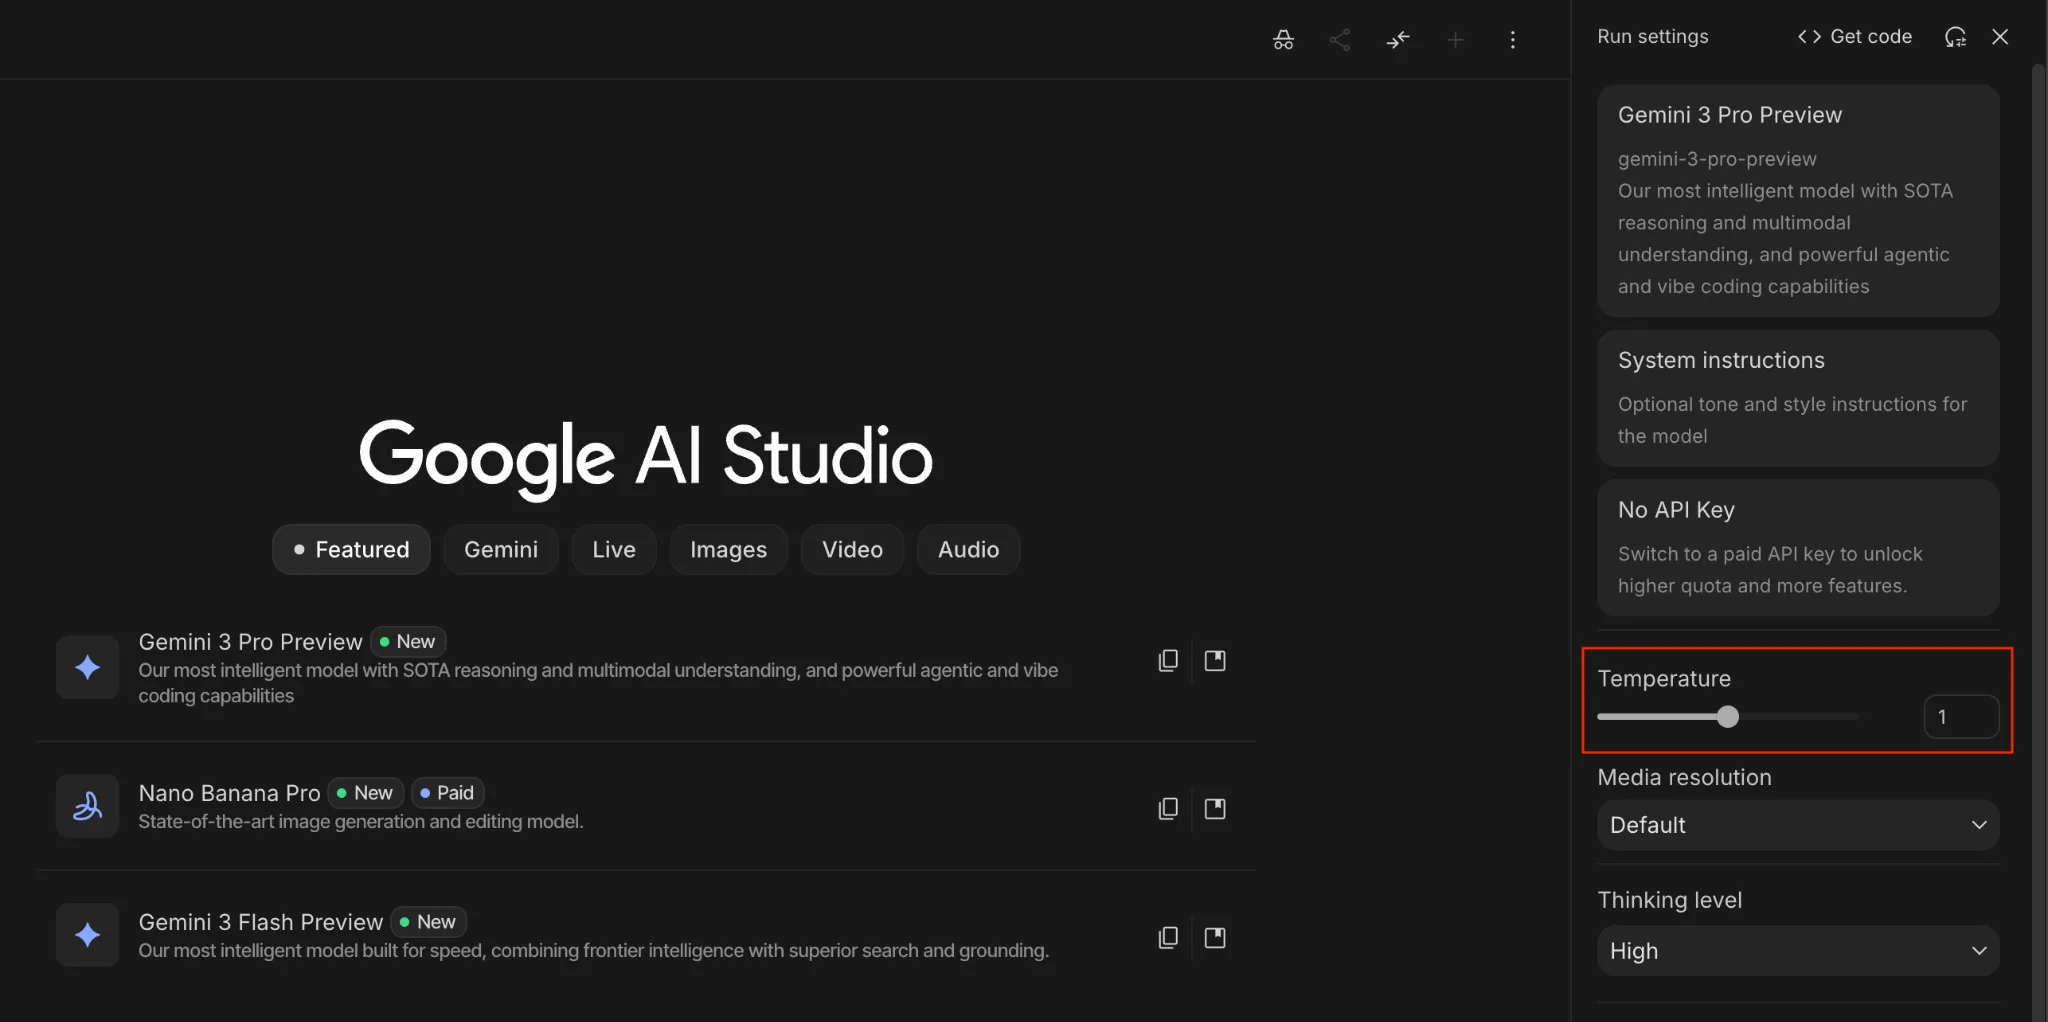Click the incognito temporary chat icon
Screen dimensions: 2048x1022
click(x=1283, y=40)
